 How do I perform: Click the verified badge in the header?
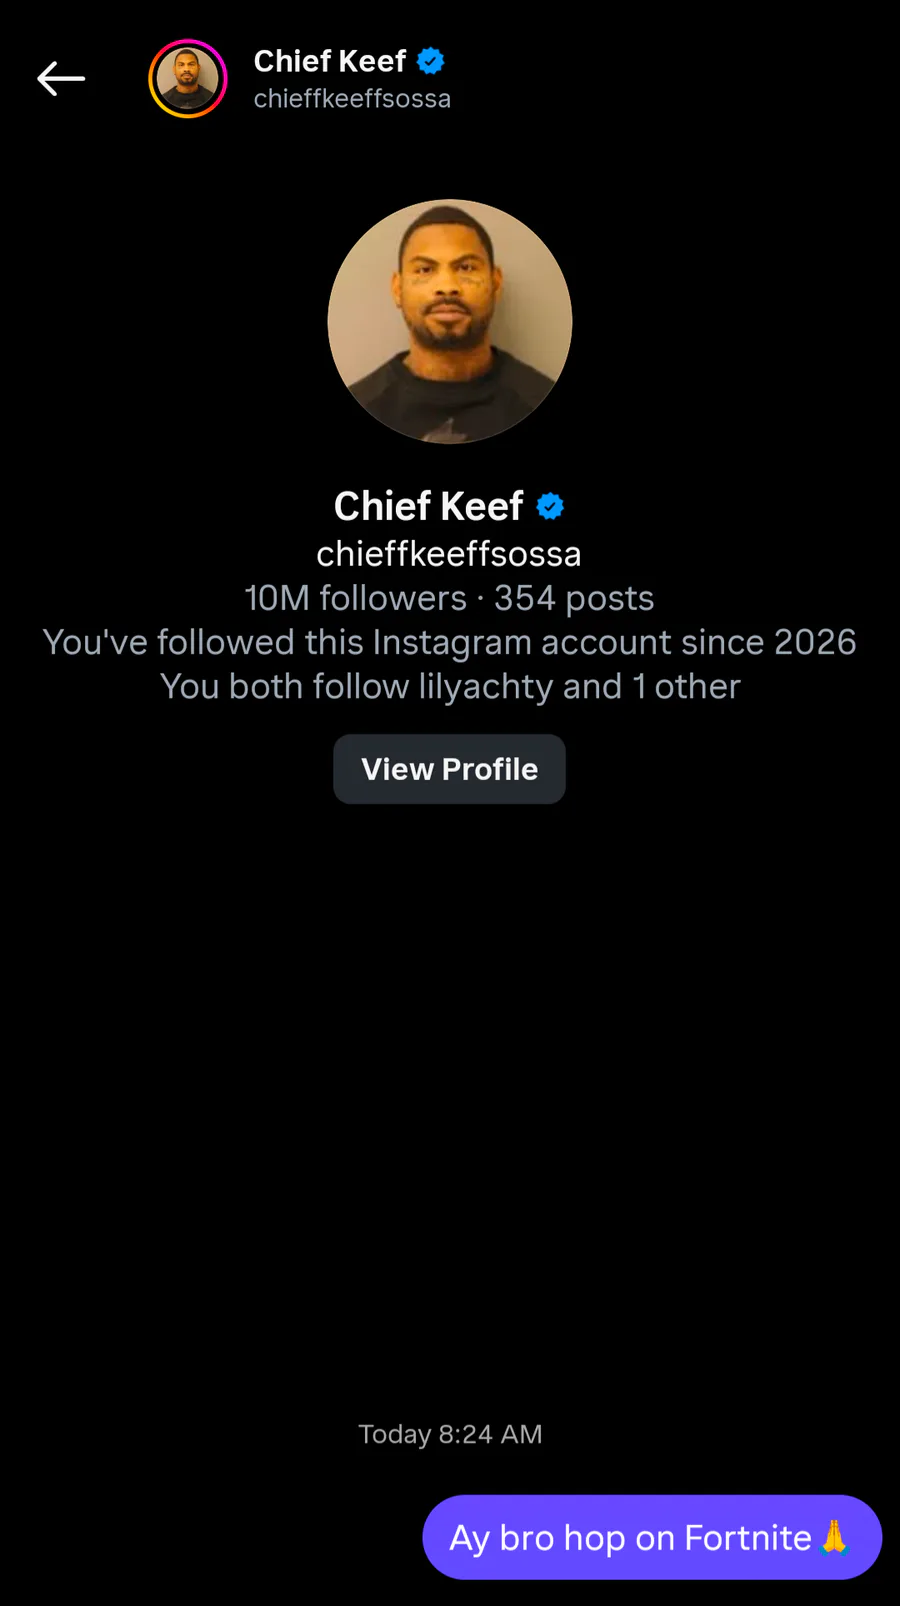click(431, 61)
